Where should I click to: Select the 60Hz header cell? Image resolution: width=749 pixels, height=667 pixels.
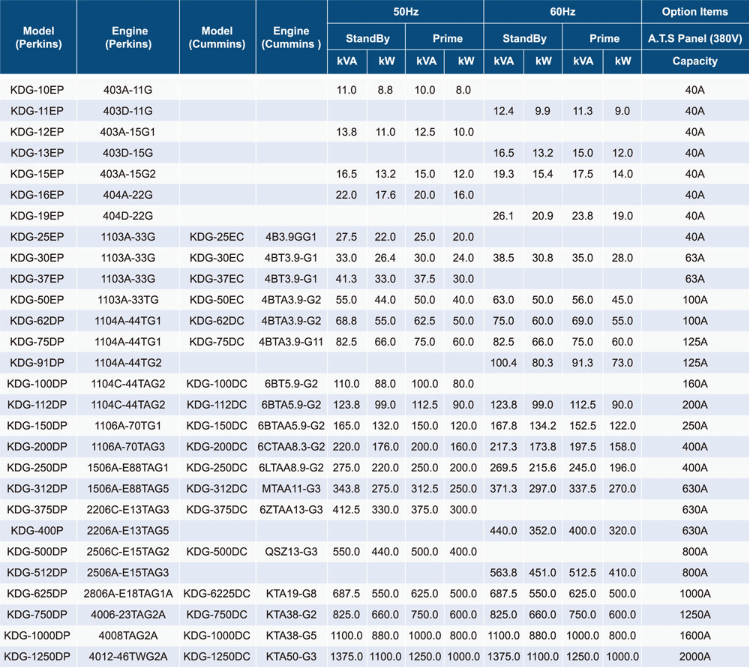pos(562,11)
